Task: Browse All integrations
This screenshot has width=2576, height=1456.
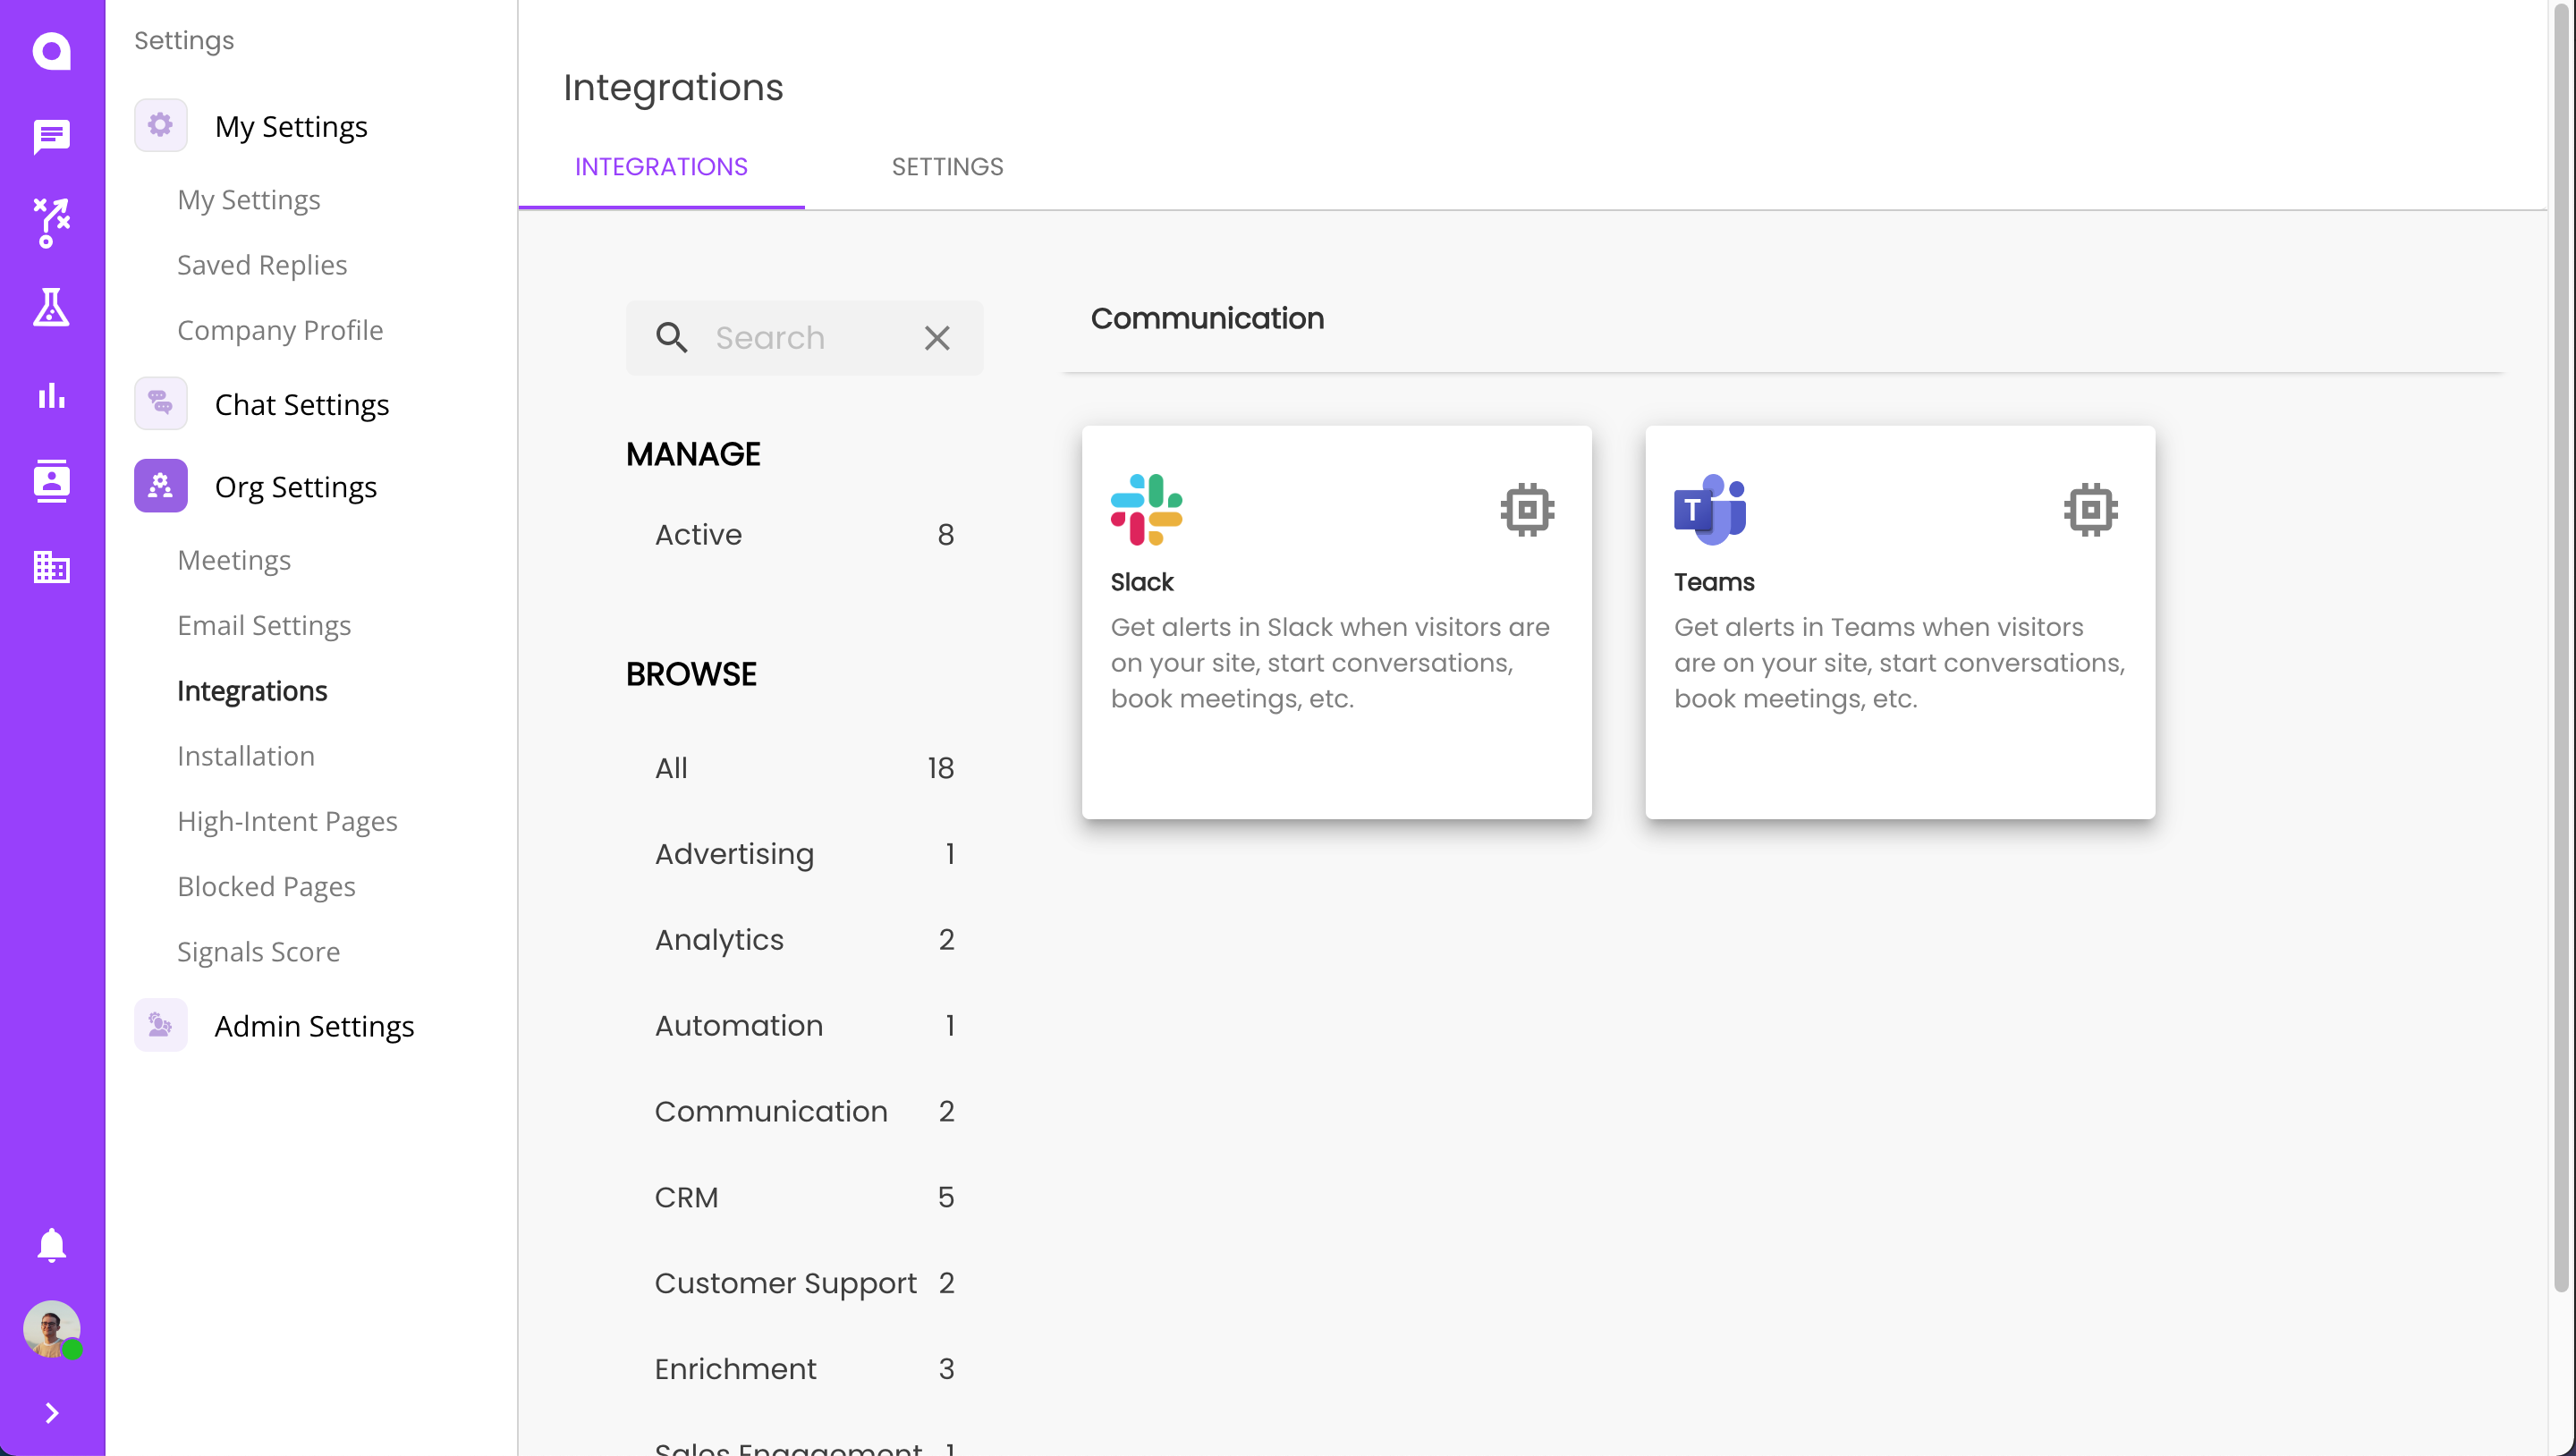Action: [805, 768]
